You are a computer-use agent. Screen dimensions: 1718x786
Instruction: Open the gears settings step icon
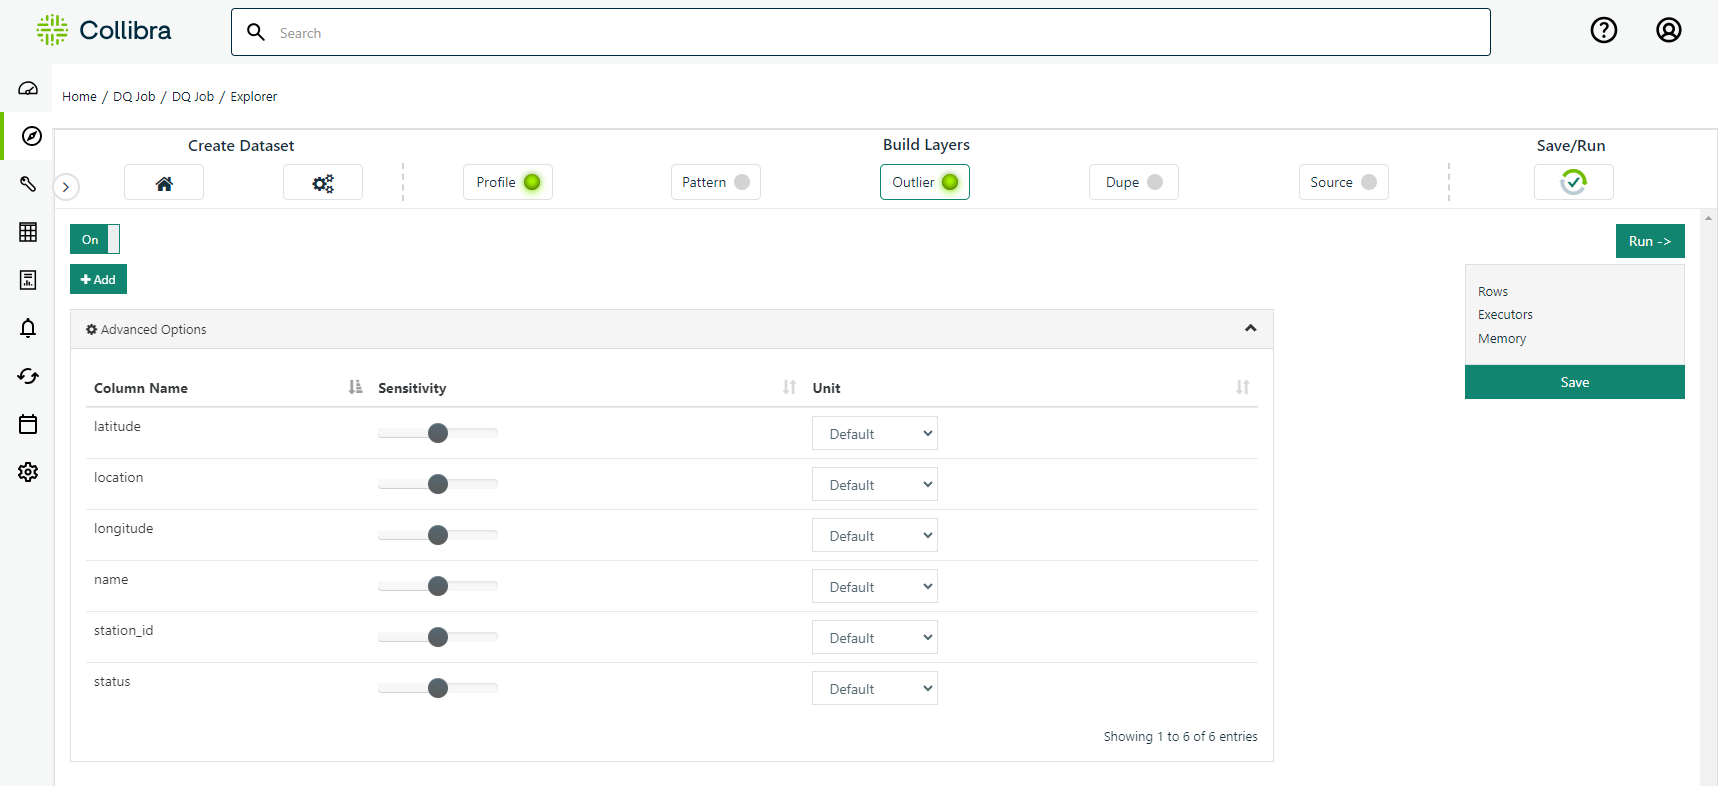(x=322, y=183)
